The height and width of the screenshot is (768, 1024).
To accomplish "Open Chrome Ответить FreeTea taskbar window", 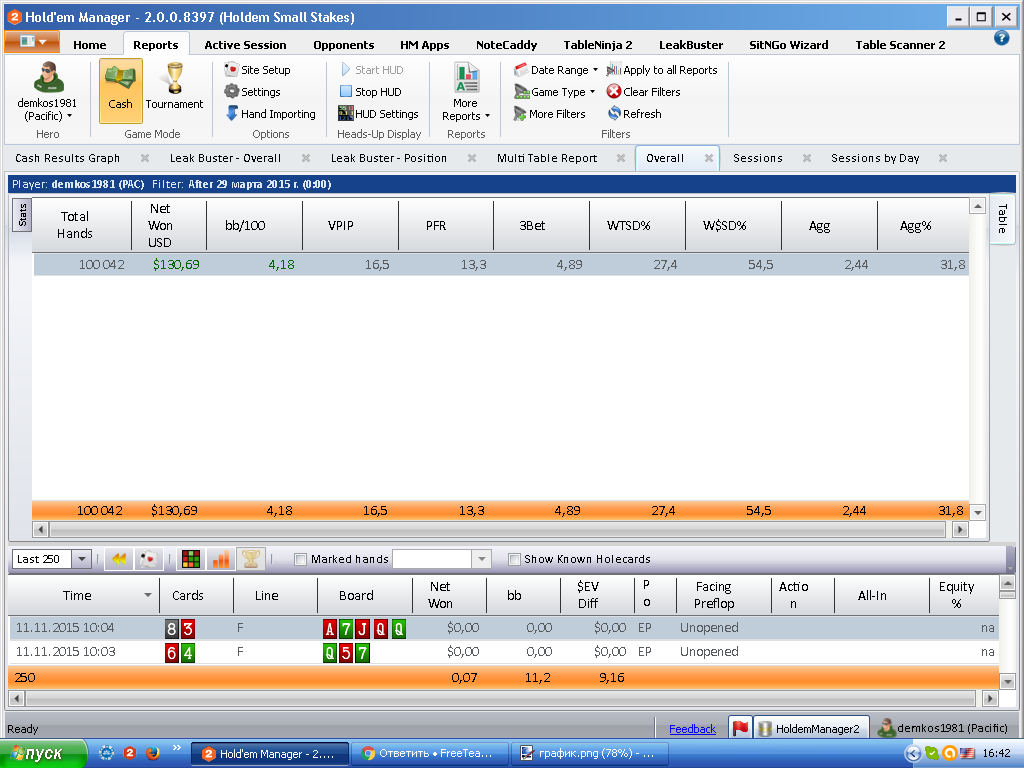I will (429, 754).
